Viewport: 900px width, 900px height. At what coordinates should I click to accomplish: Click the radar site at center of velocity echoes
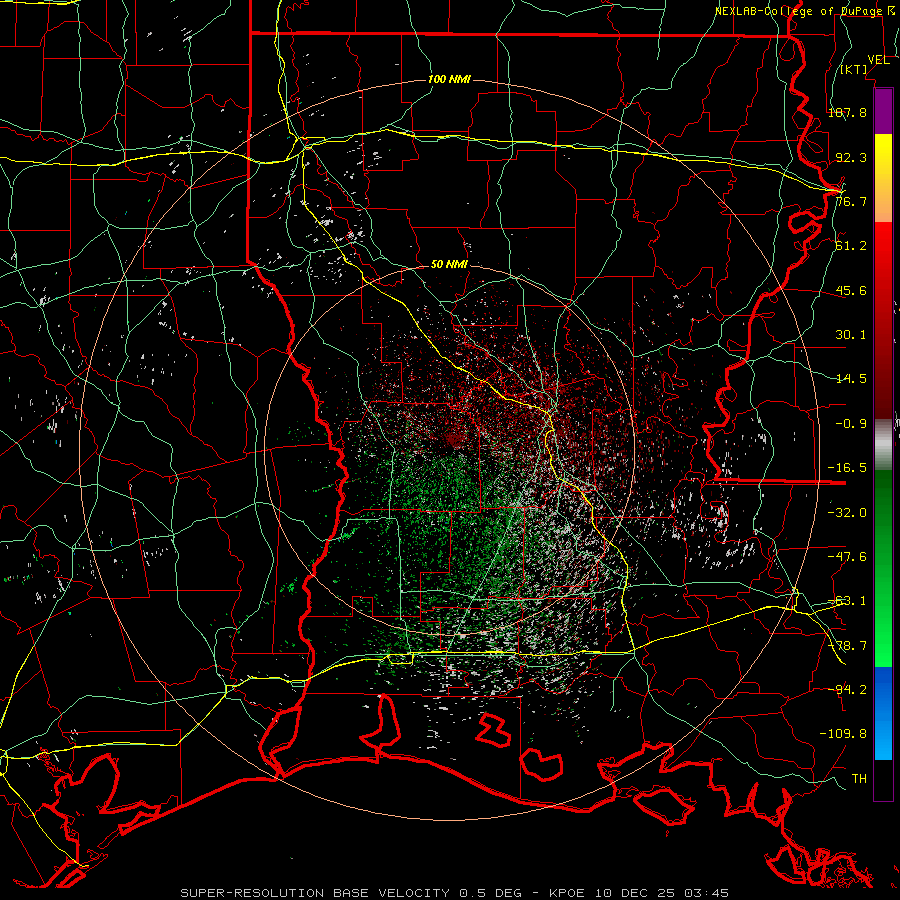pyautogui.click(x=451, y=451)
